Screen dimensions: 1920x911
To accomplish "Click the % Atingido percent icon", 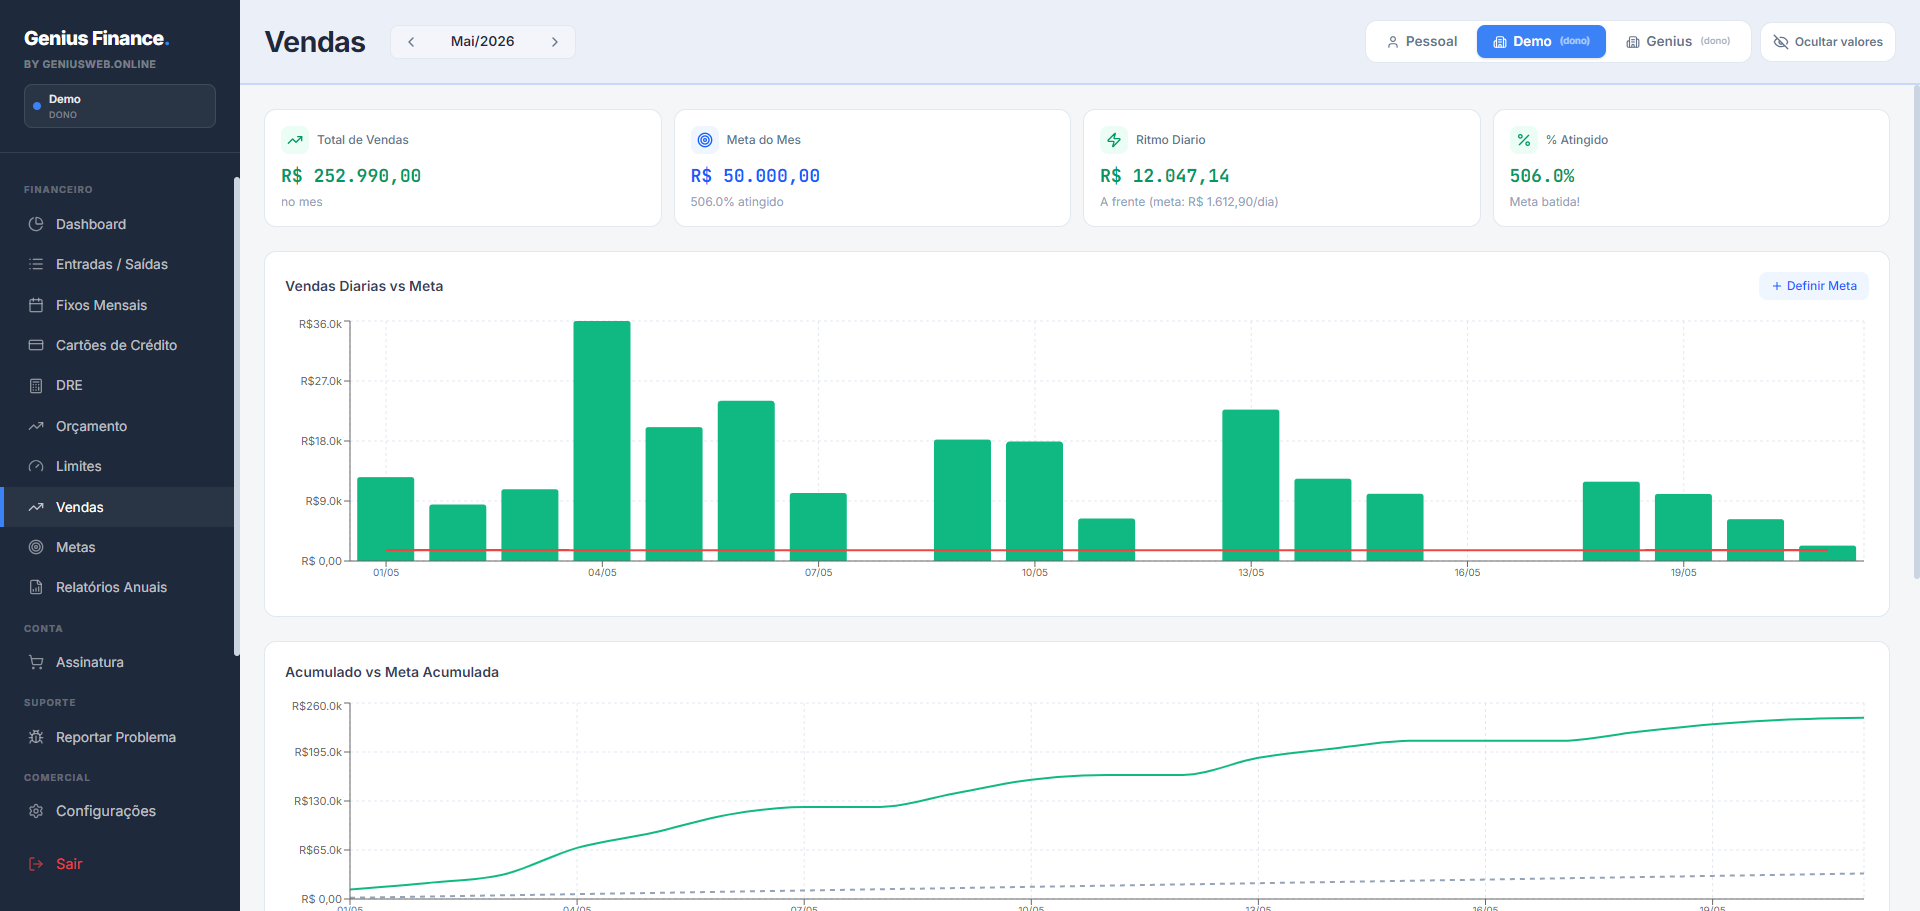I will 1524,140.
